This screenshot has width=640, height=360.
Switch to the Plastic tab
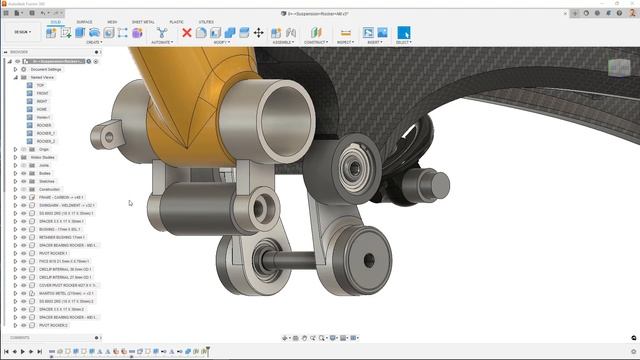pyautogui.click(x=176, y=22)
